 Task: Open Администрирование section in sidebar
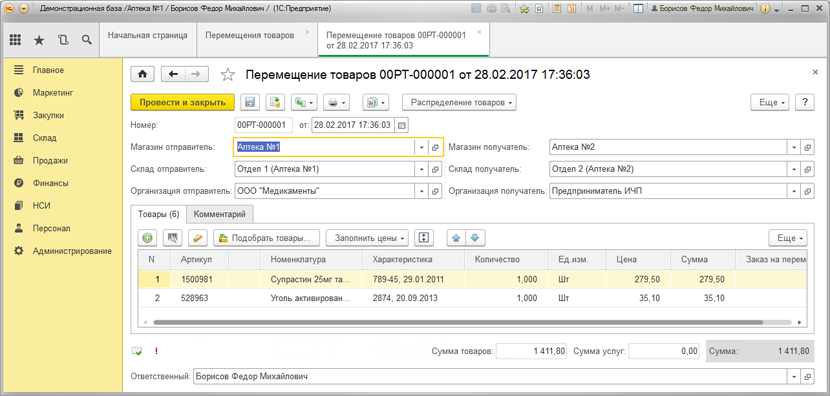72,251
